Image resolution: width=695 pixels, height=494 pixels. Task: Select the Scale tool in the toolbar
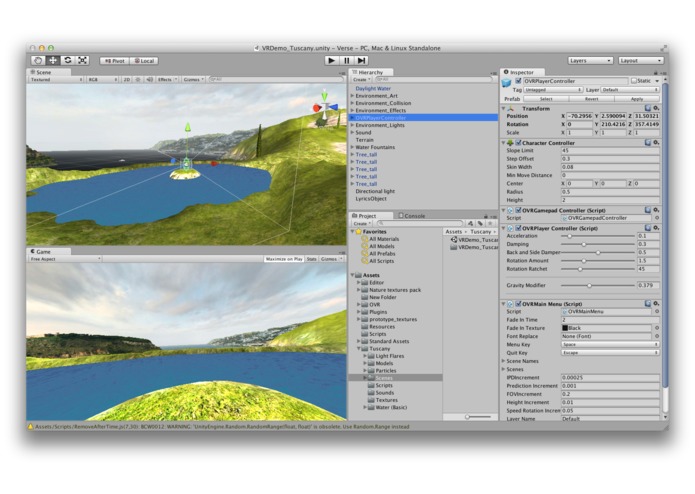coord(82,60)
